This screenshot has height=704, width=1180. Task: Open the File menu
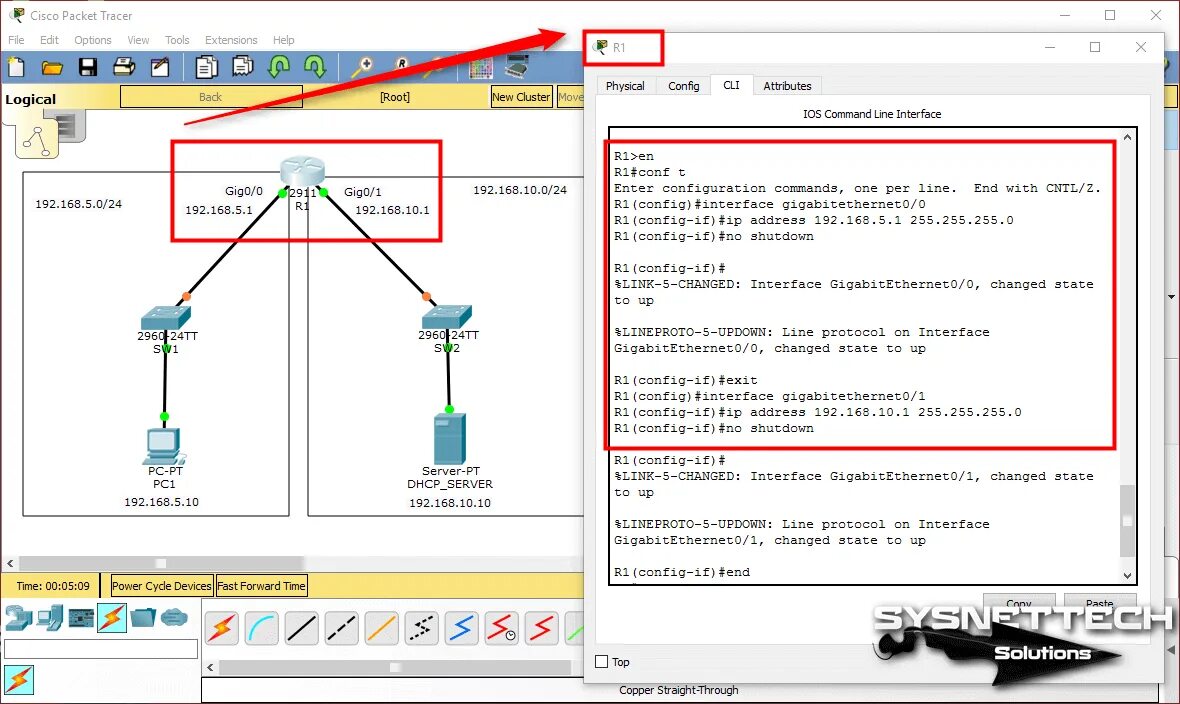(16, 40)
